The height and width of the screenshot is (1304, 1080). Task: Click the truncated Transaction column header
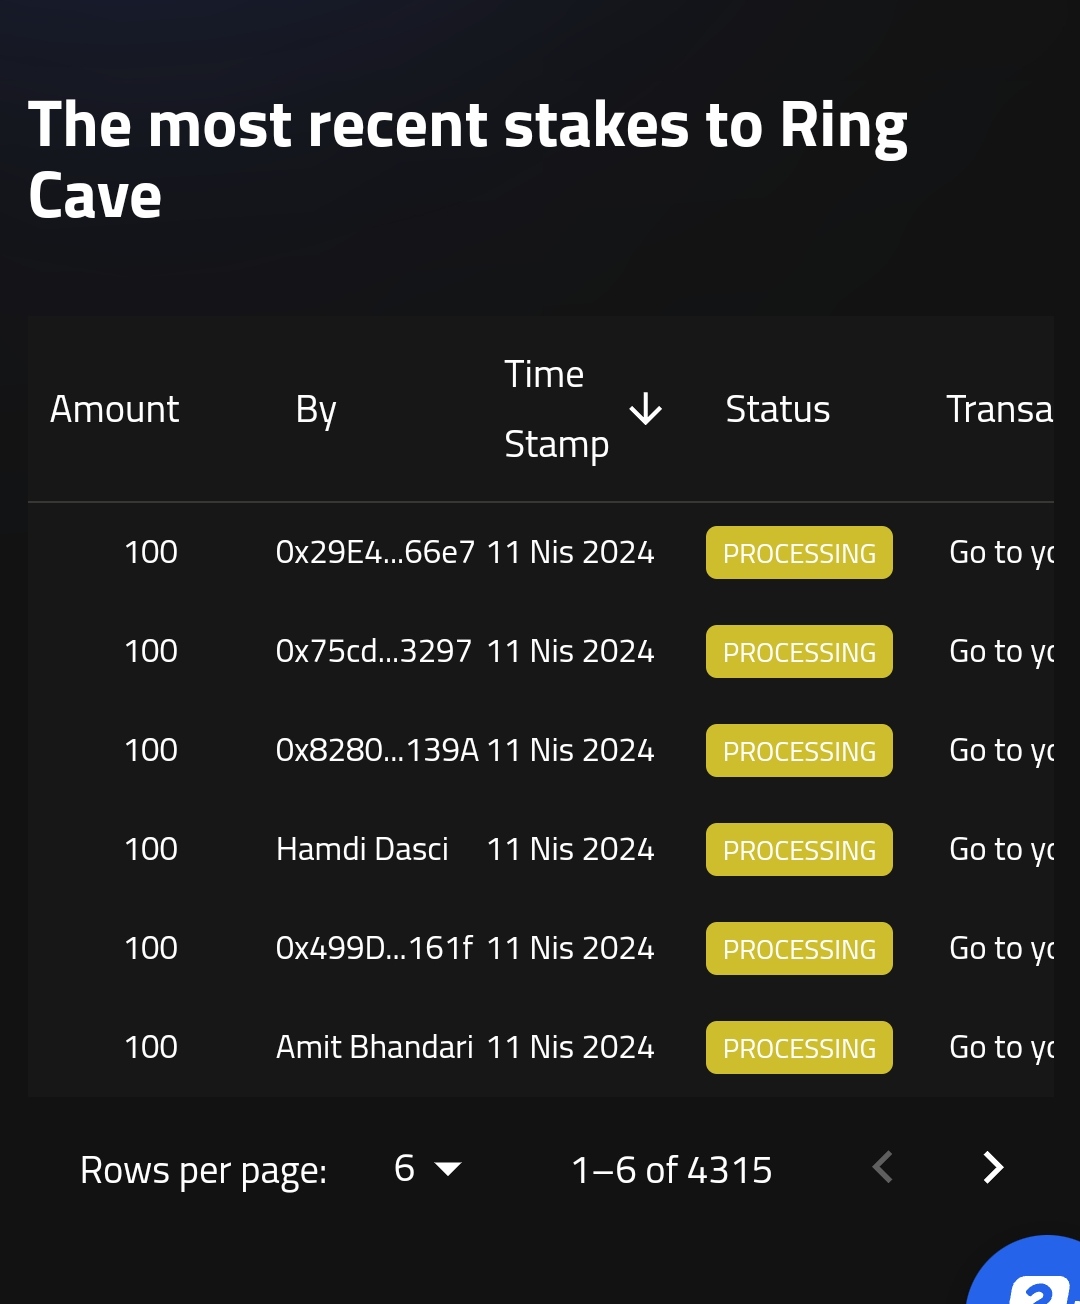click(x=1000, y=409)
